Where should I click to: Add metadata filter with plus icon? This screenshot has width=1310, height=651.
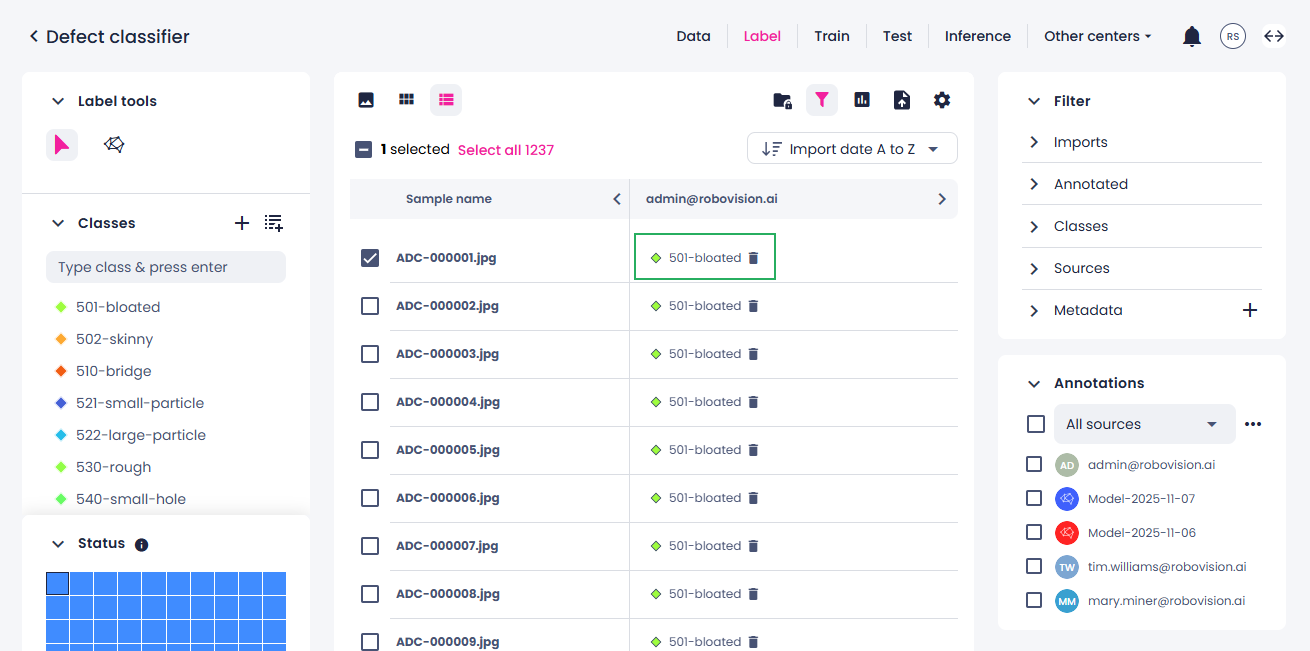[x=1250, y=310]
